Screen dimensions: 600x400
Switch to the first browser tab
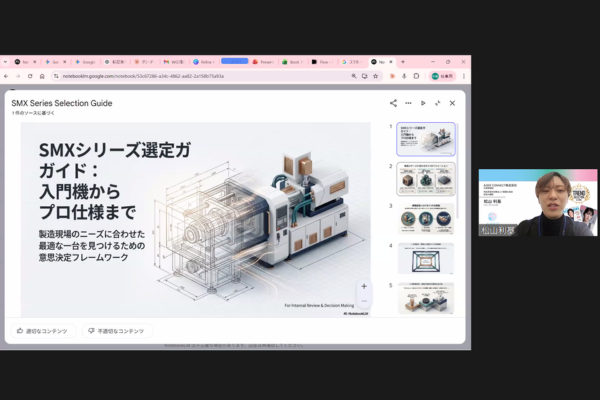[x=23, y=61]
